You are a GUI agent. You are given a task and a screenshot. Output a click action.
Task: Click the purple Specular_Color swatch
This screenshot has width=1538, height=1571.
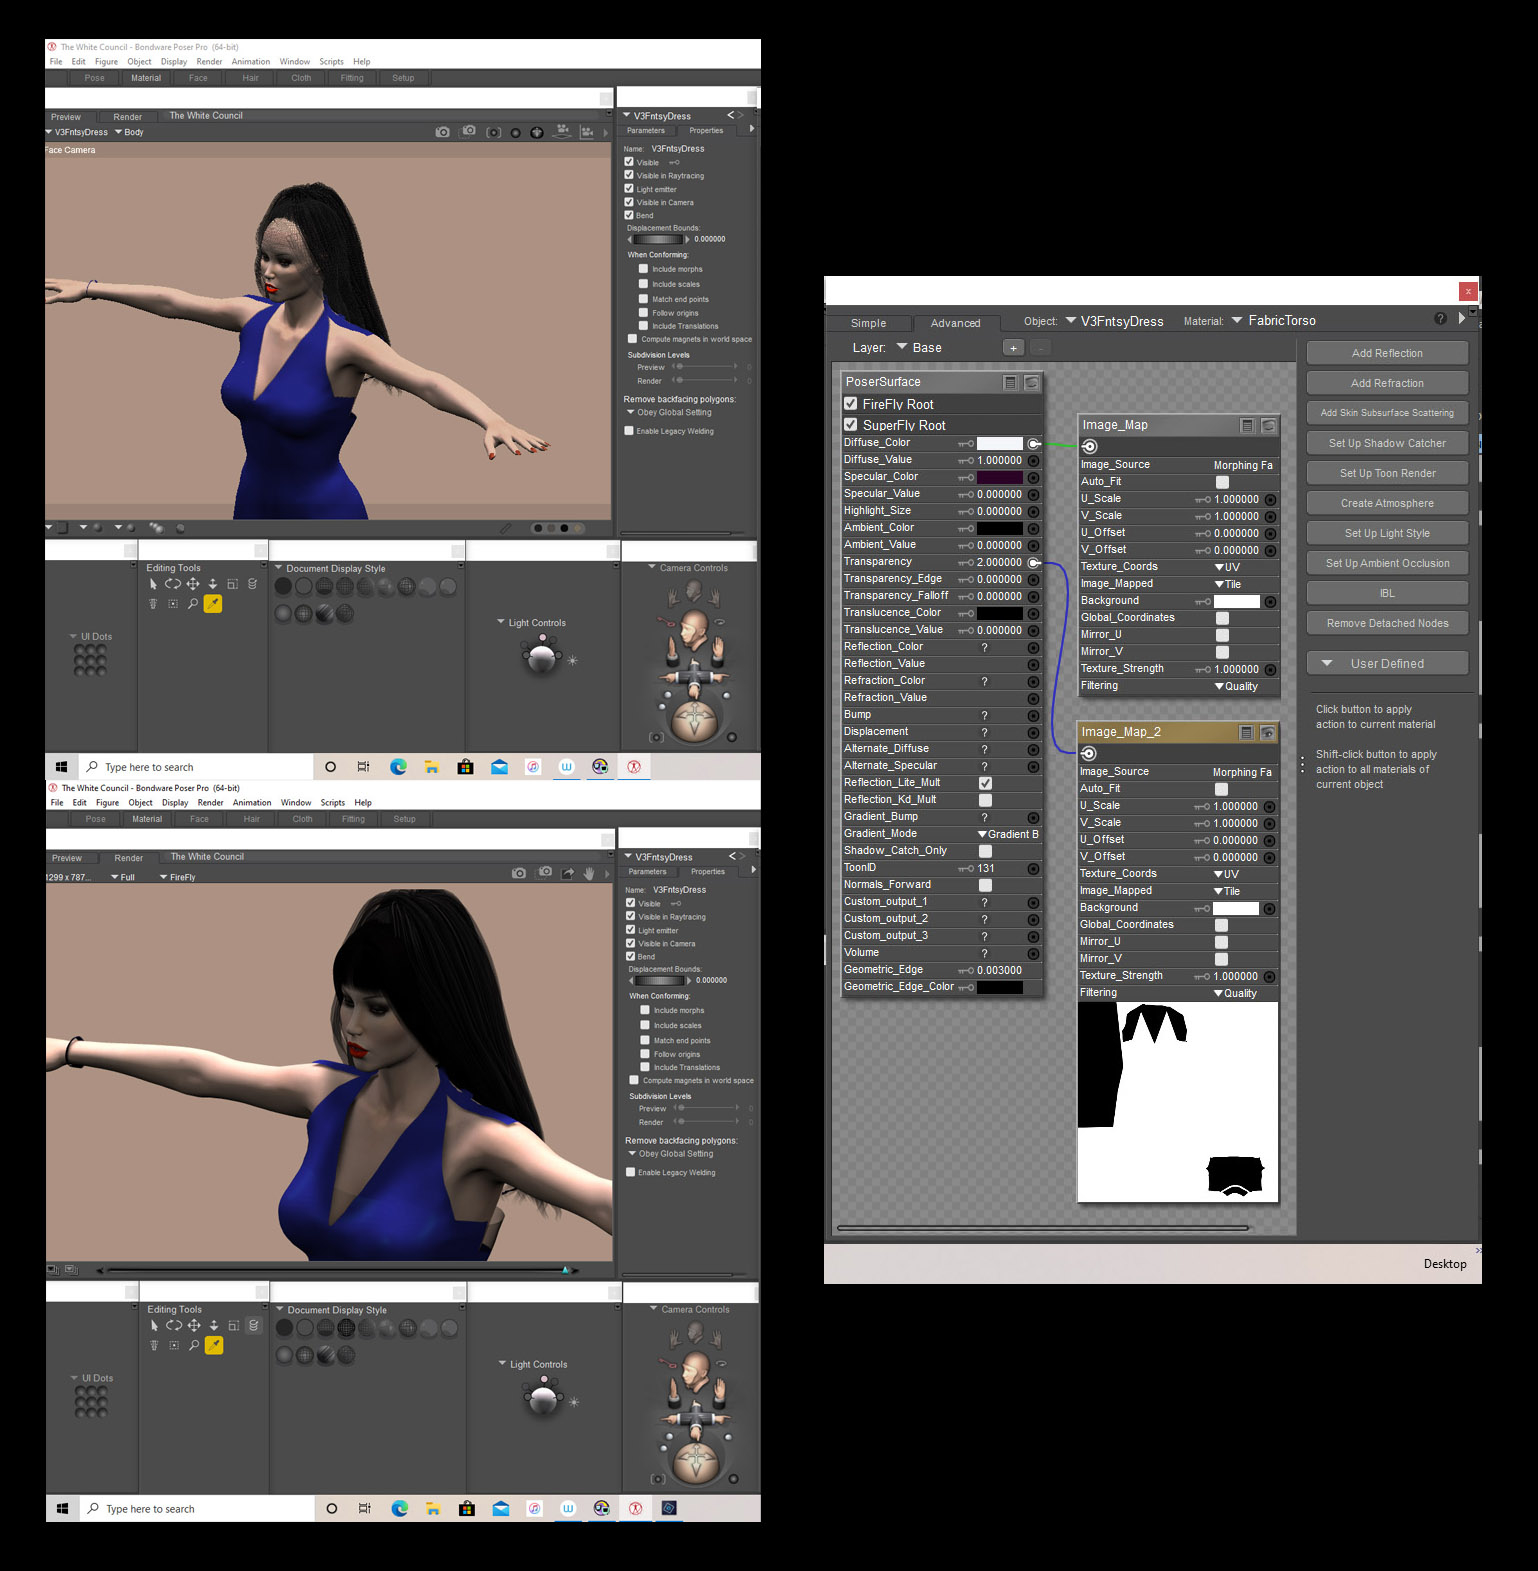click(x=999, y=477)
